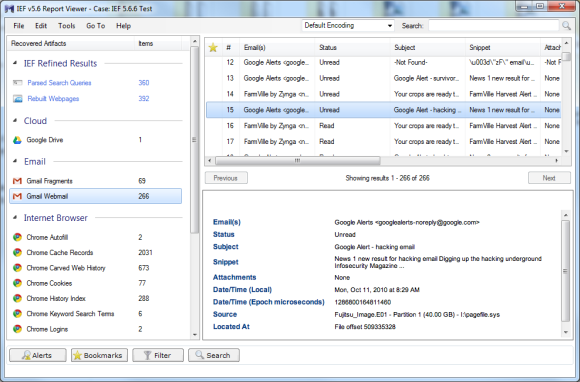
Task: Click the Gmail Fragments M icon
Action: pos(17,181)
